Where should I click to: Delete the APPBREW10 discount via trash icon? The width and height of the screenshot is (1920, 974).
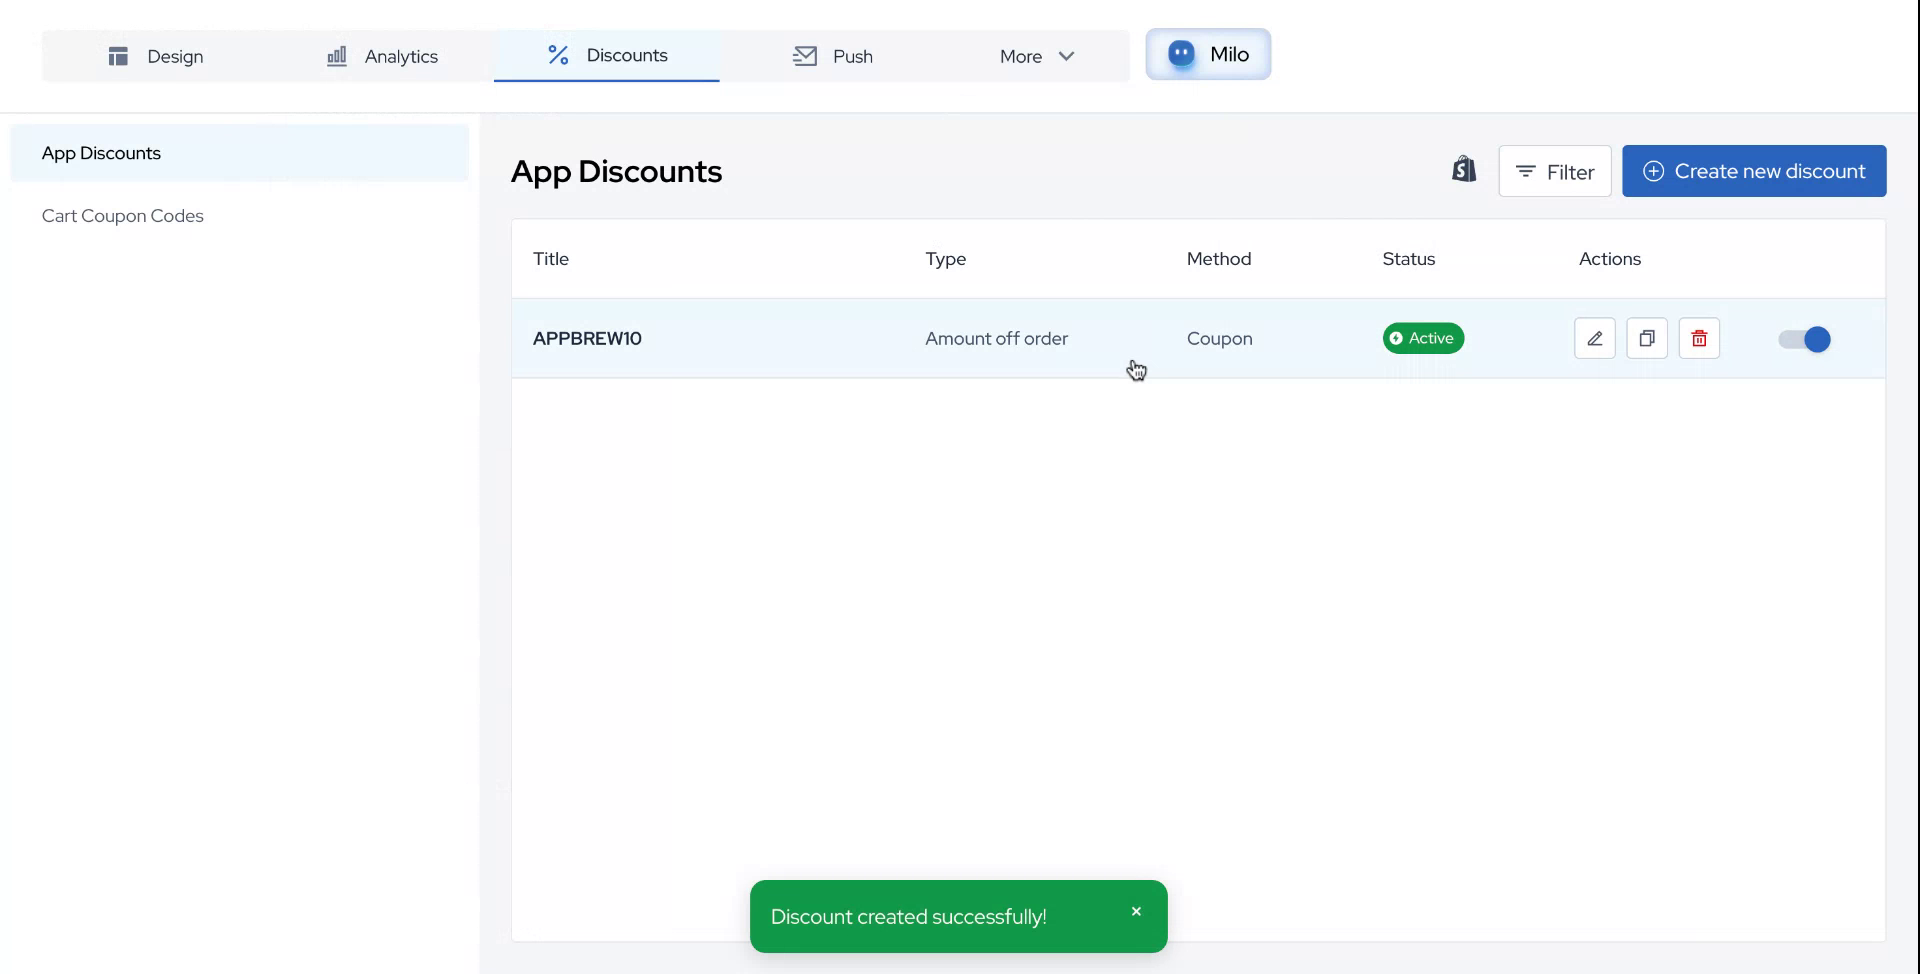(x=1699, y=338)
